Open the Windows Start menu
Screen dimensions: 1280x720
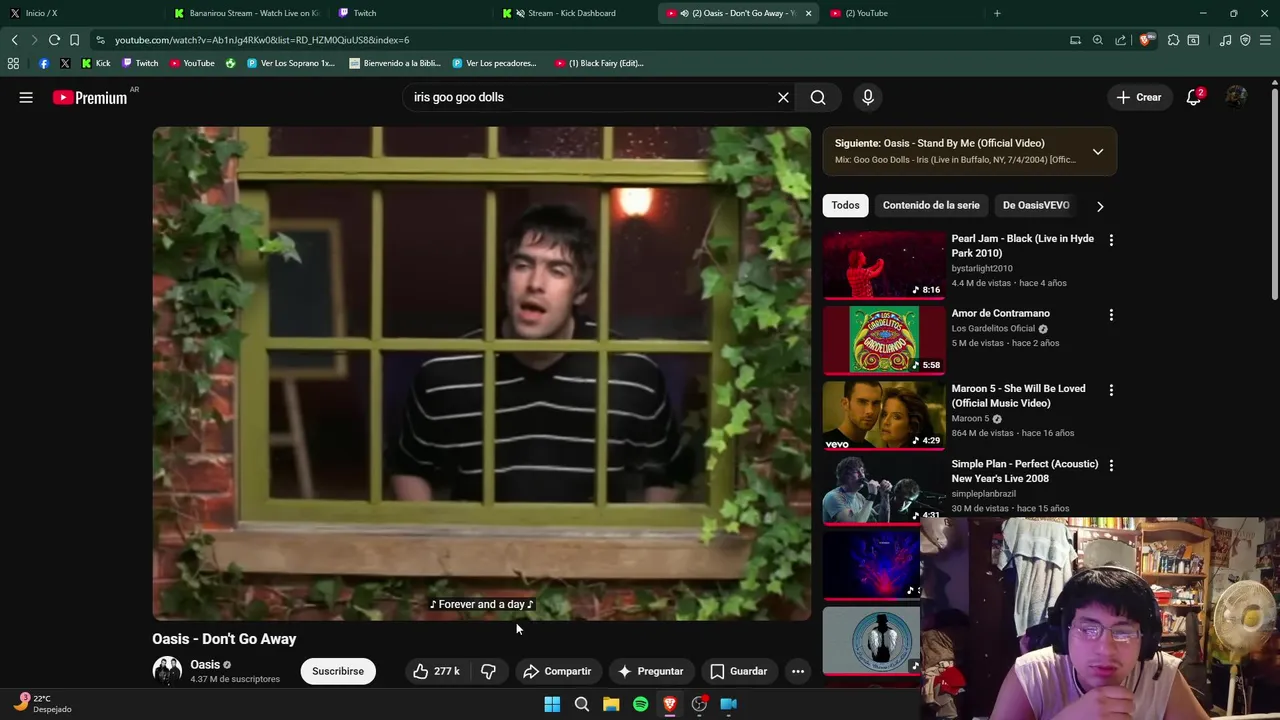552,704
